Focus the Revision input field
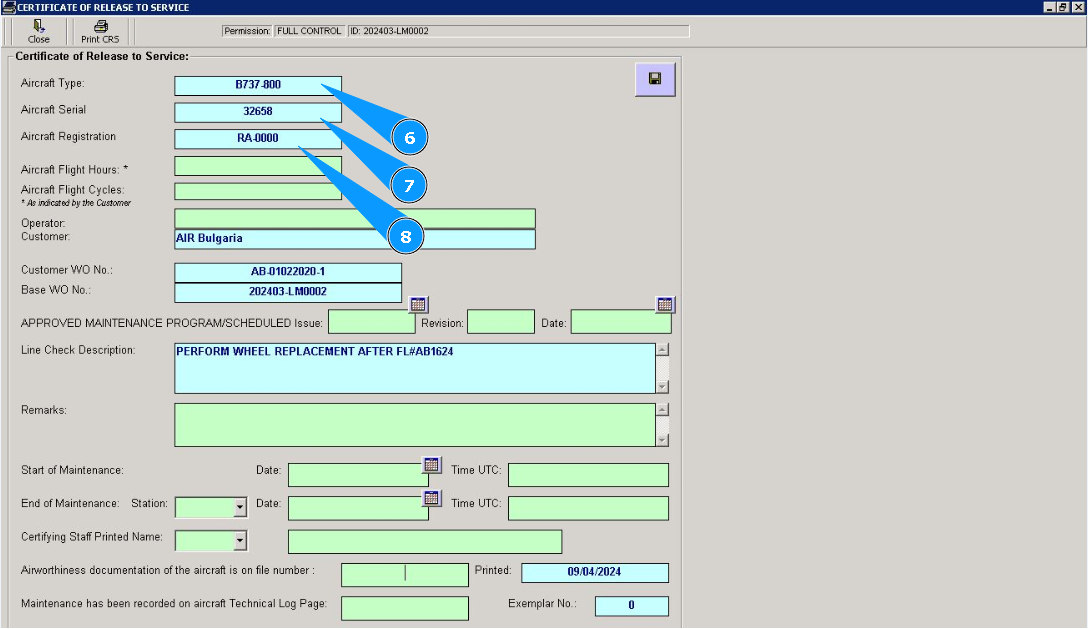This screenshot has width=1088, height=629. pos(500,322)
